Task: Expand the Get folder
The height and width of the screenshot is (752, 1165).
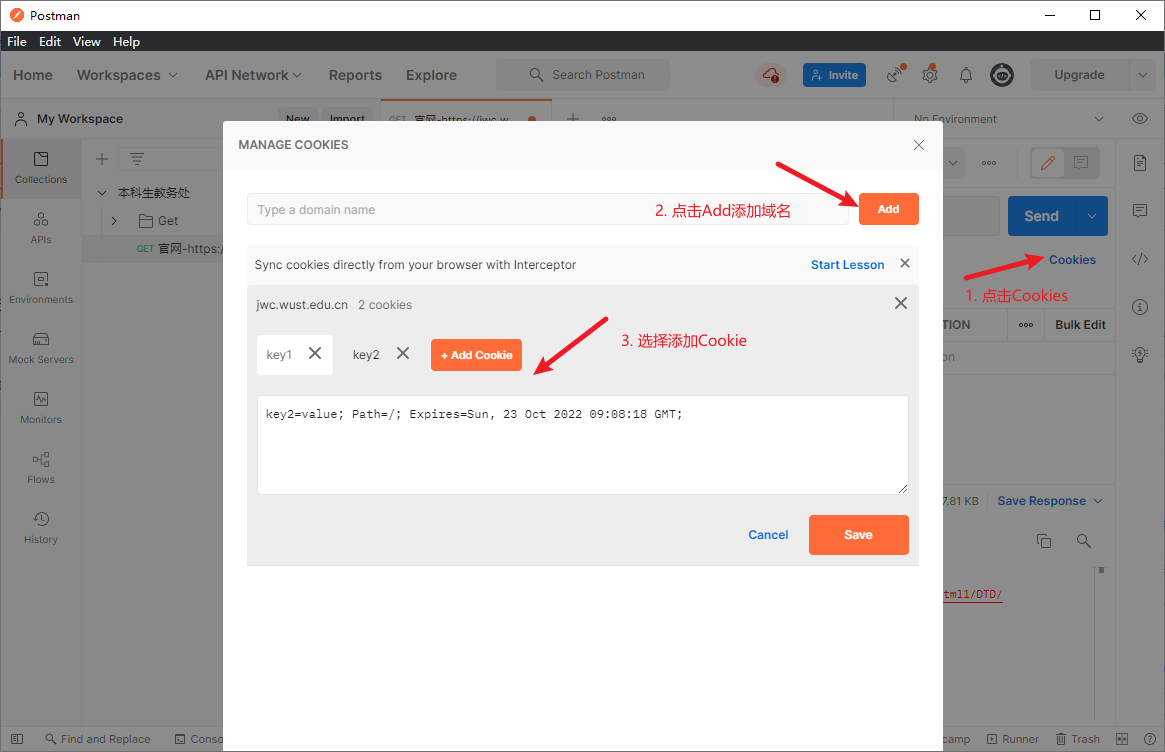Action: point(114,221)
